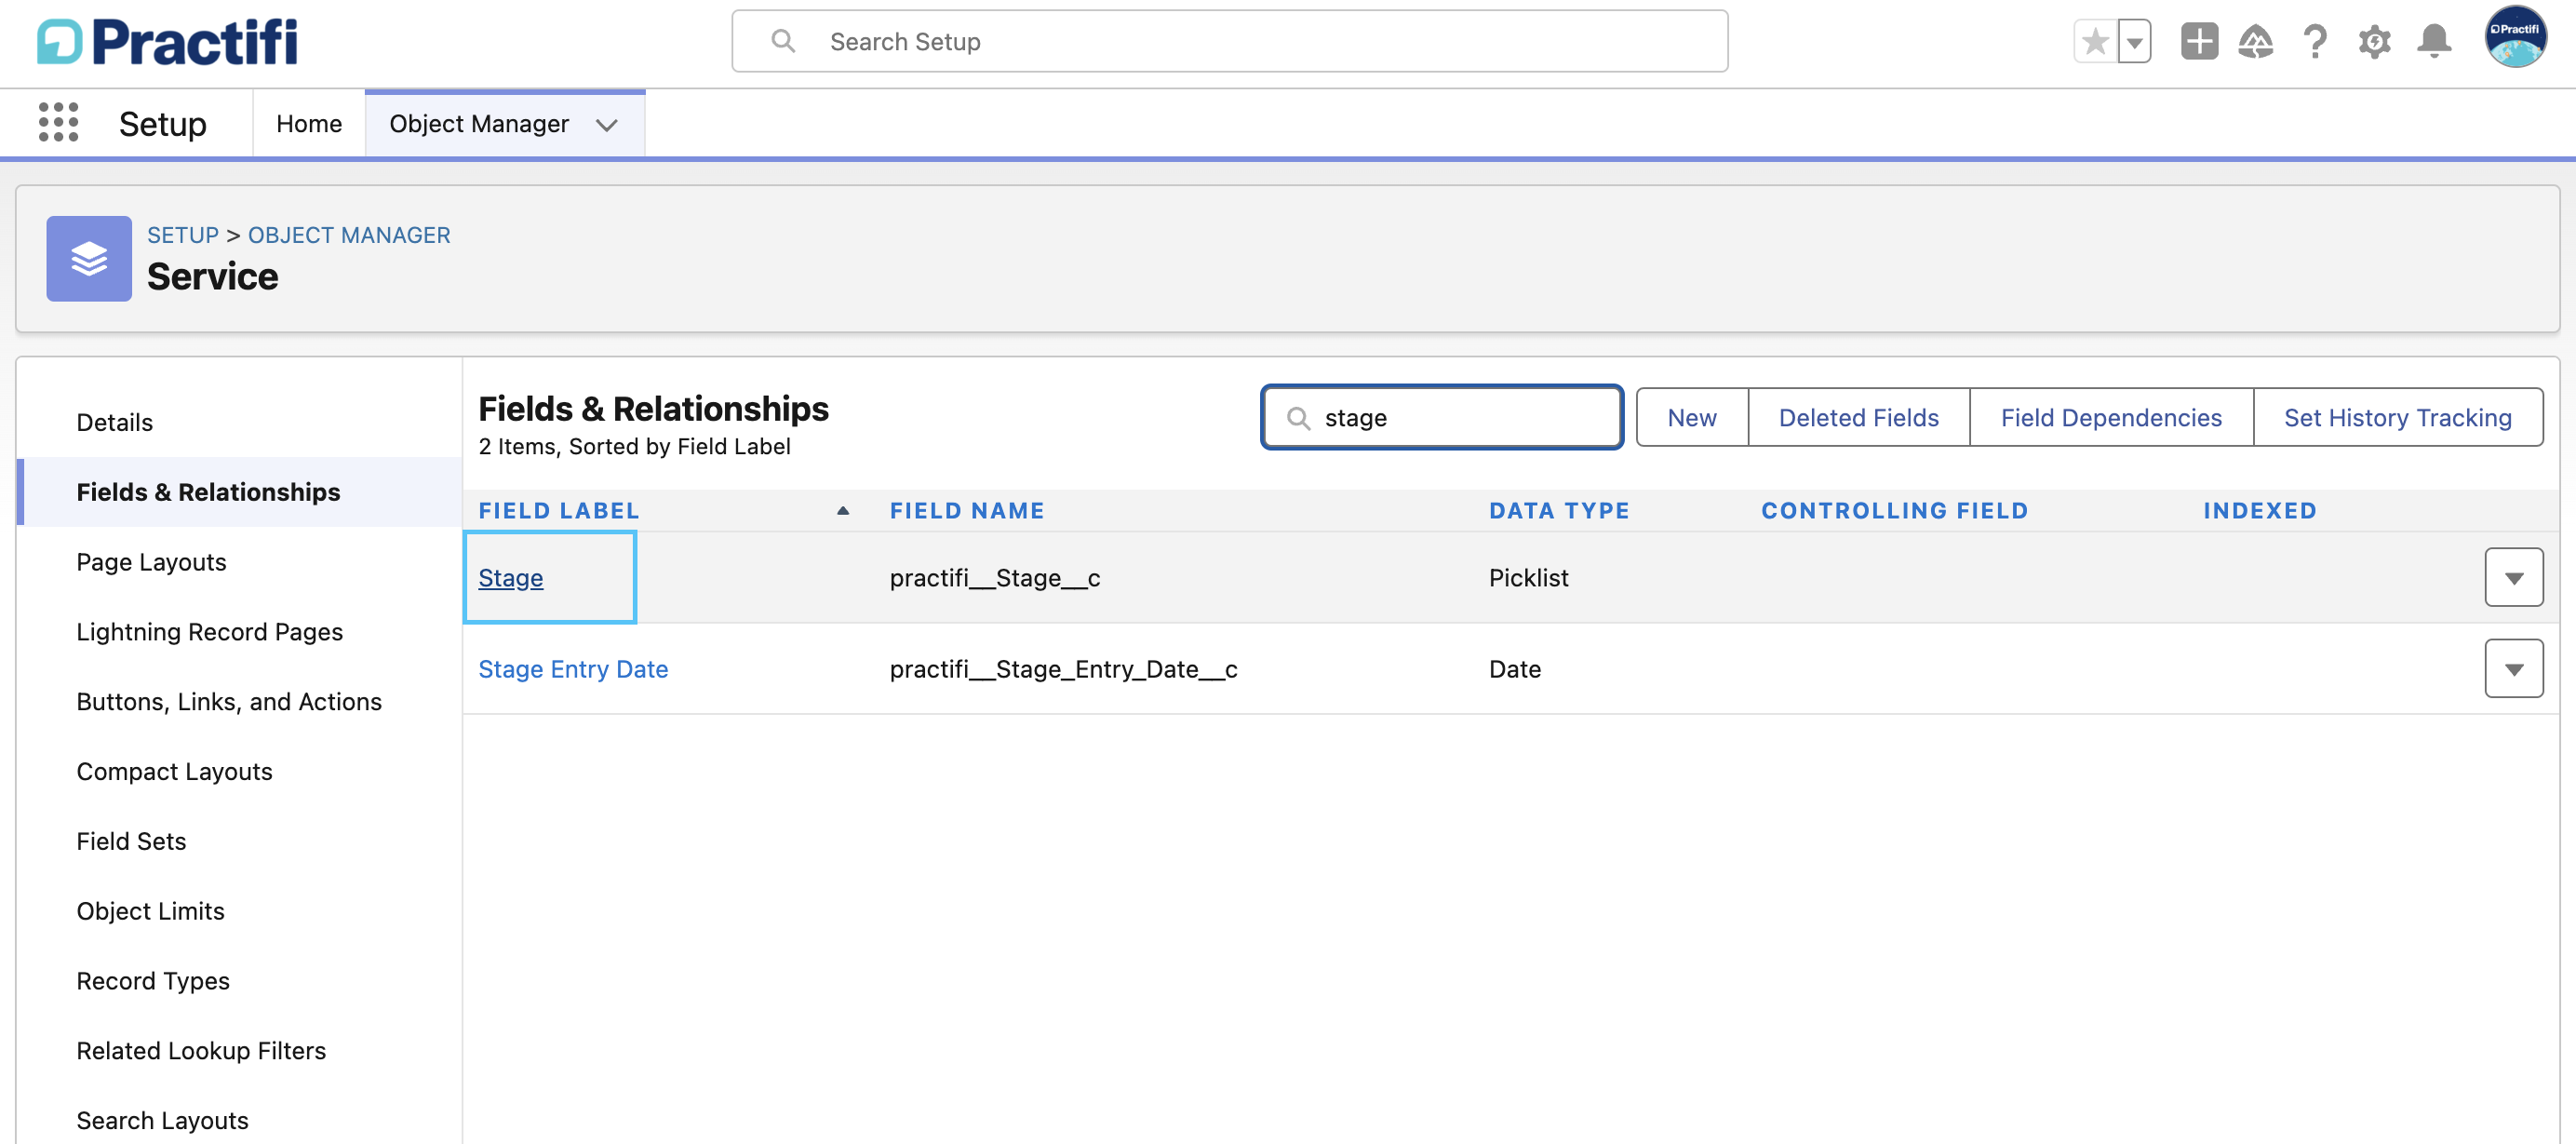Expand Stage Entry Date row actions dropdown

(x=2513, y=668)
